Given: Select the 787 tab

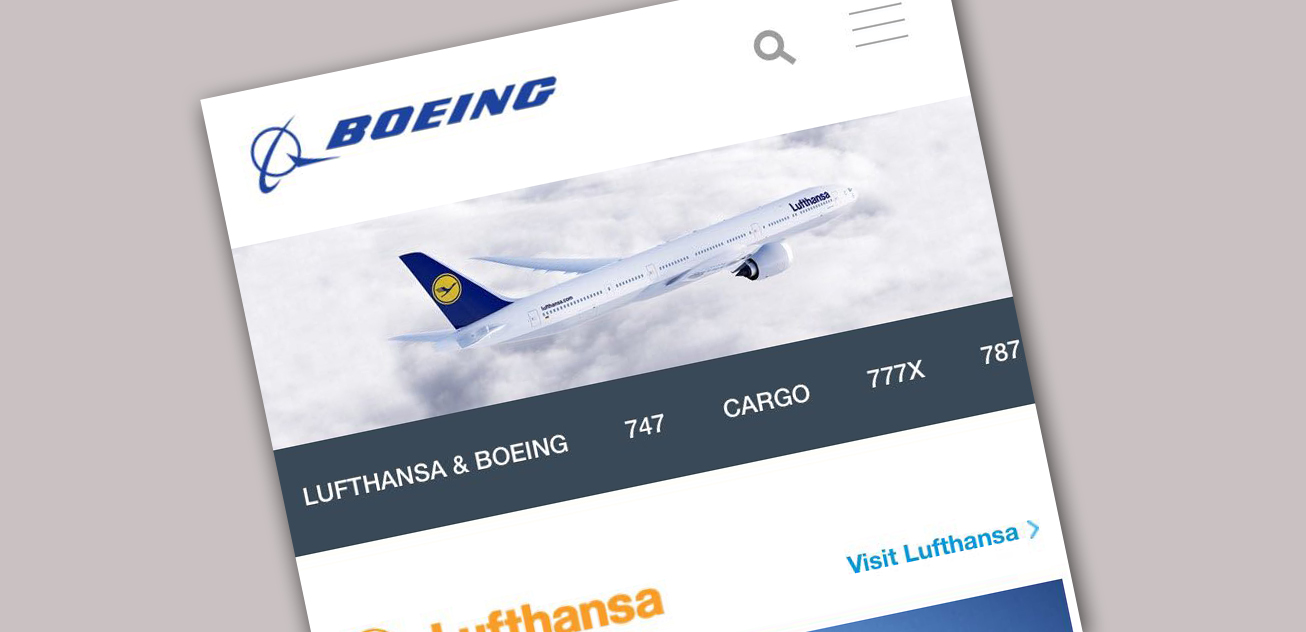Looking at the screenshot, I should tap(1000, 352).
